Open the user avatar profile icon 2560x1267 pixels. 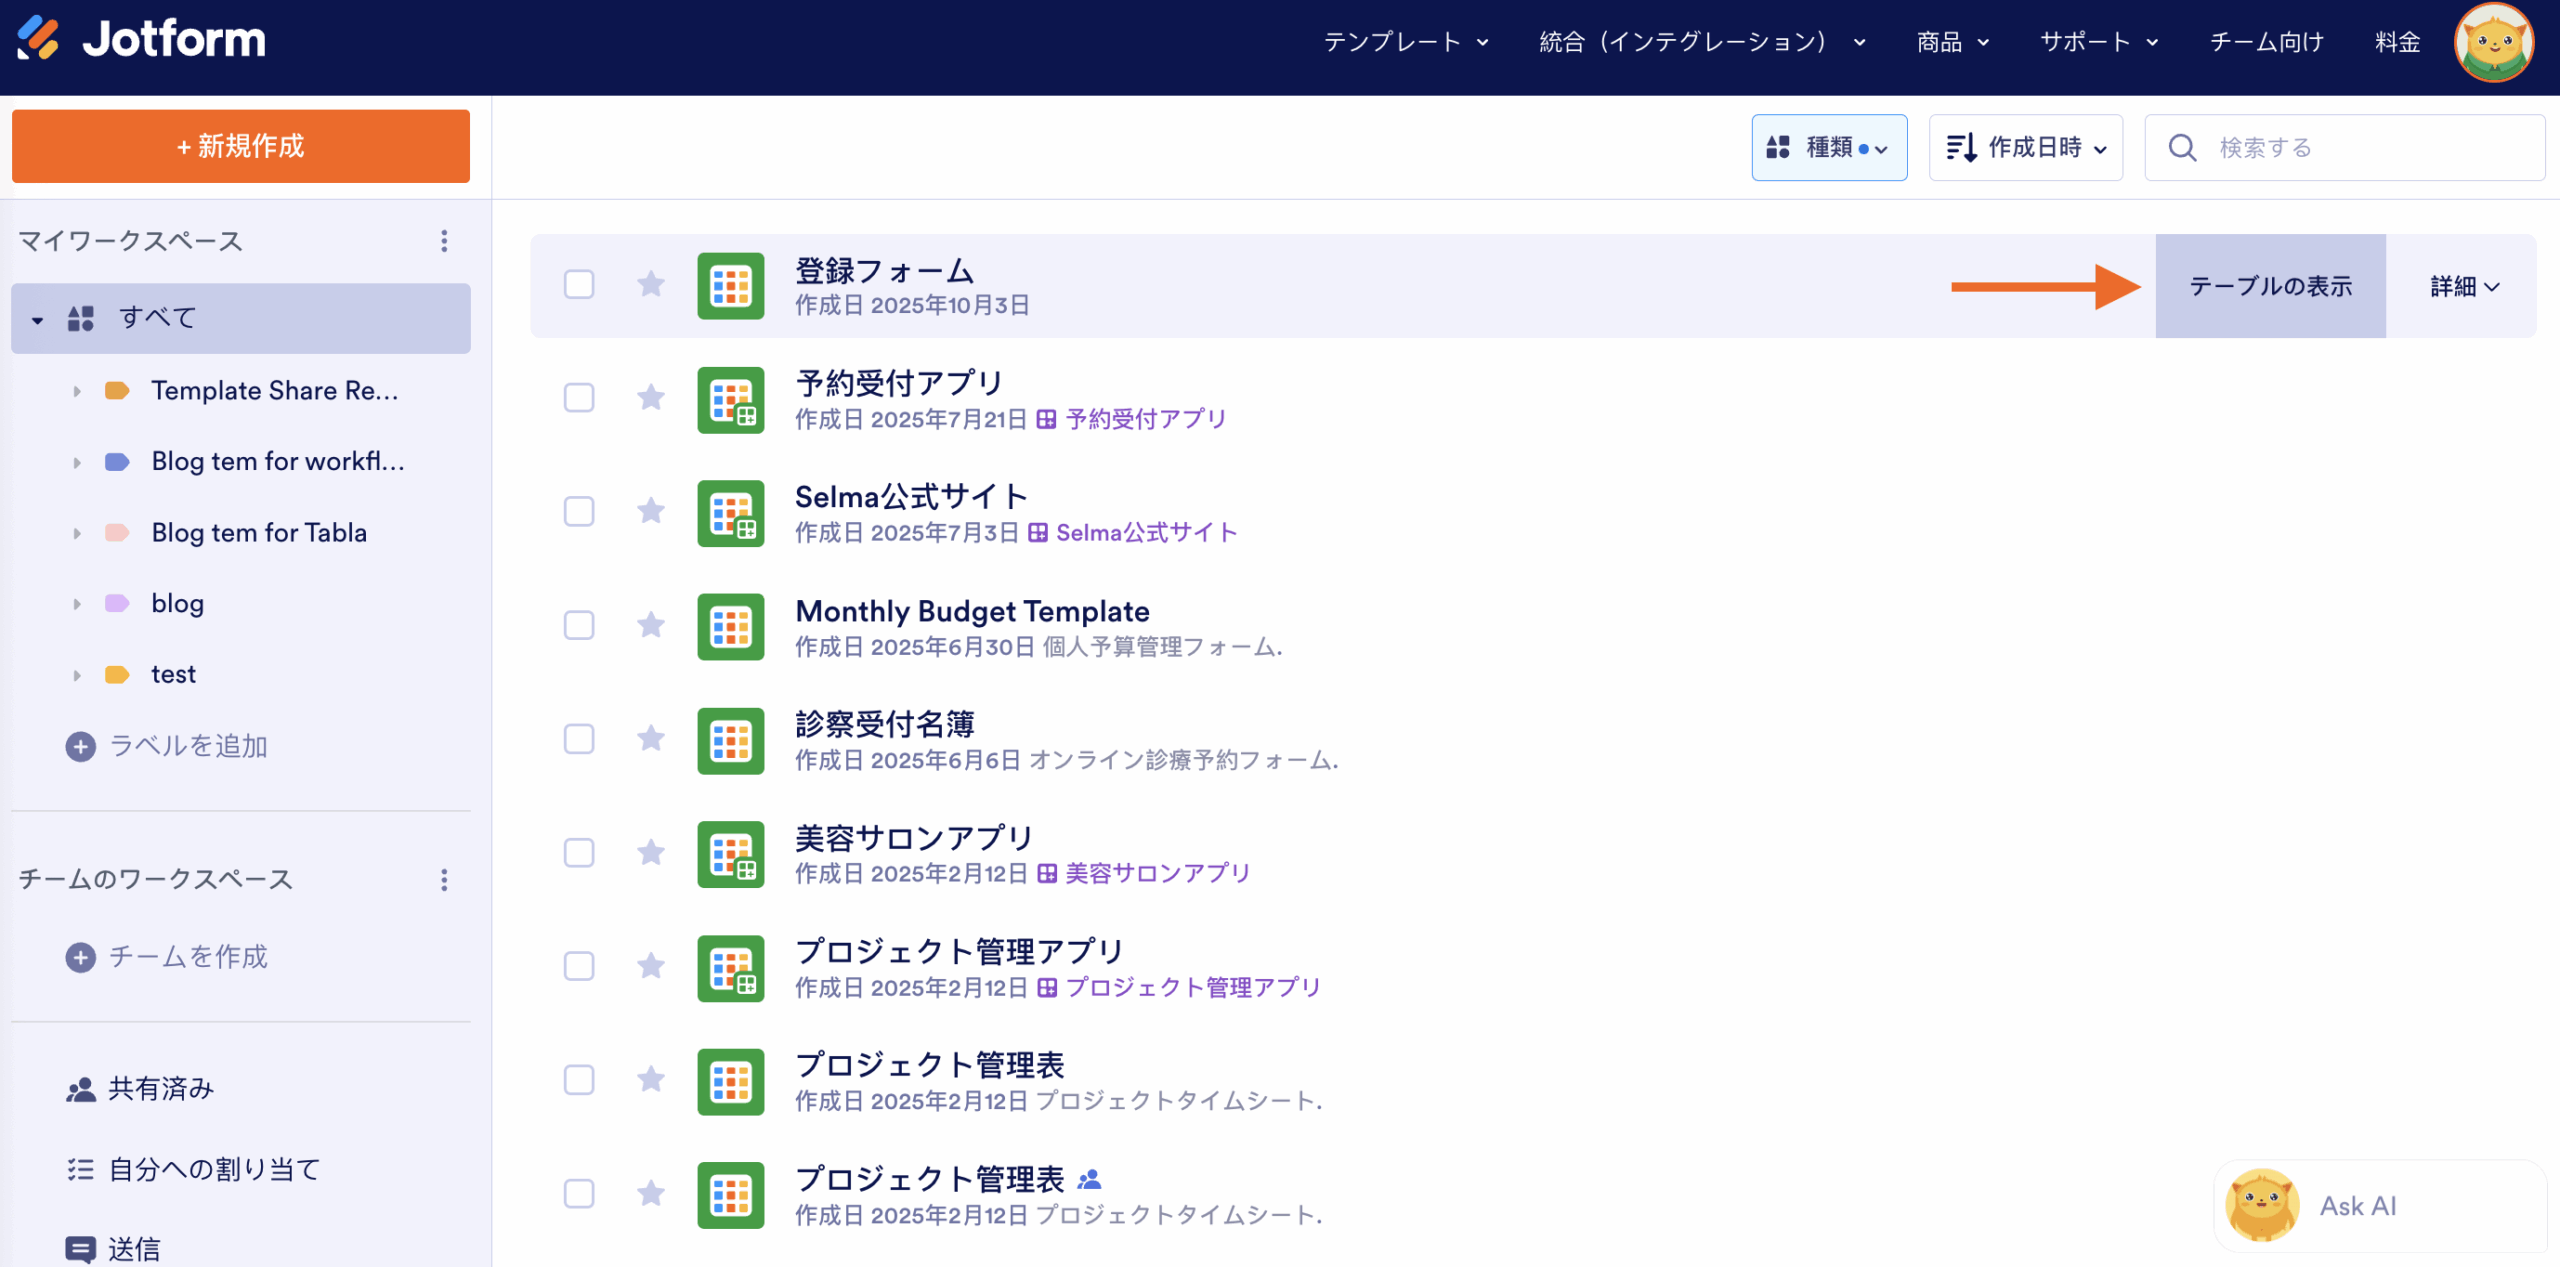coord(2493,42)
